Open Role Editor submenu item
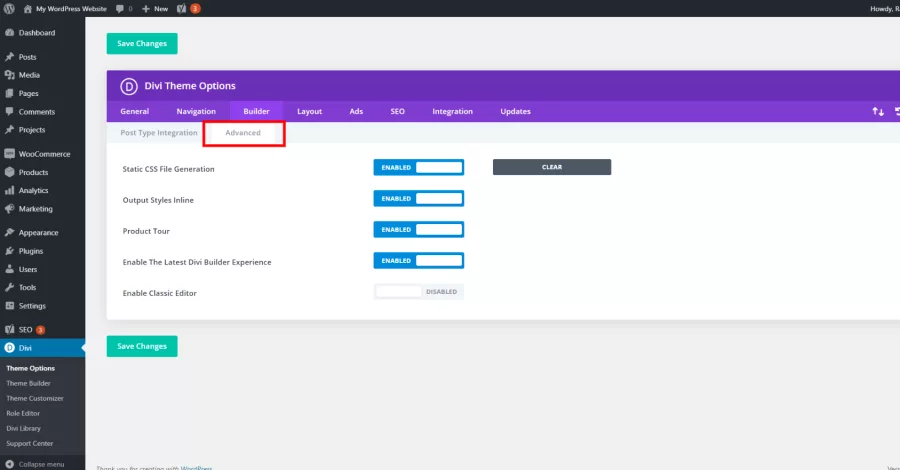Screen dimensions: 900x470 click(x=23, y=413)
